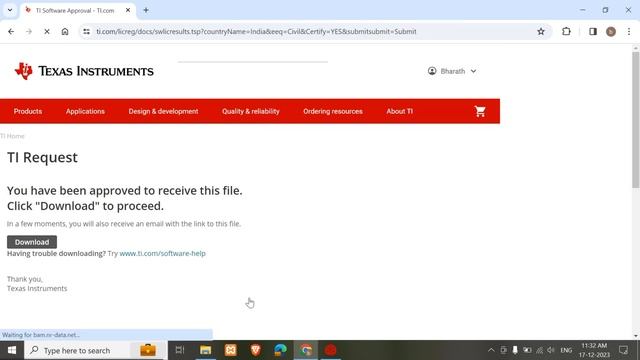The image size is (640, 360).
Task: Open Quality & reliability menu
Action: [x=251, y=111]
